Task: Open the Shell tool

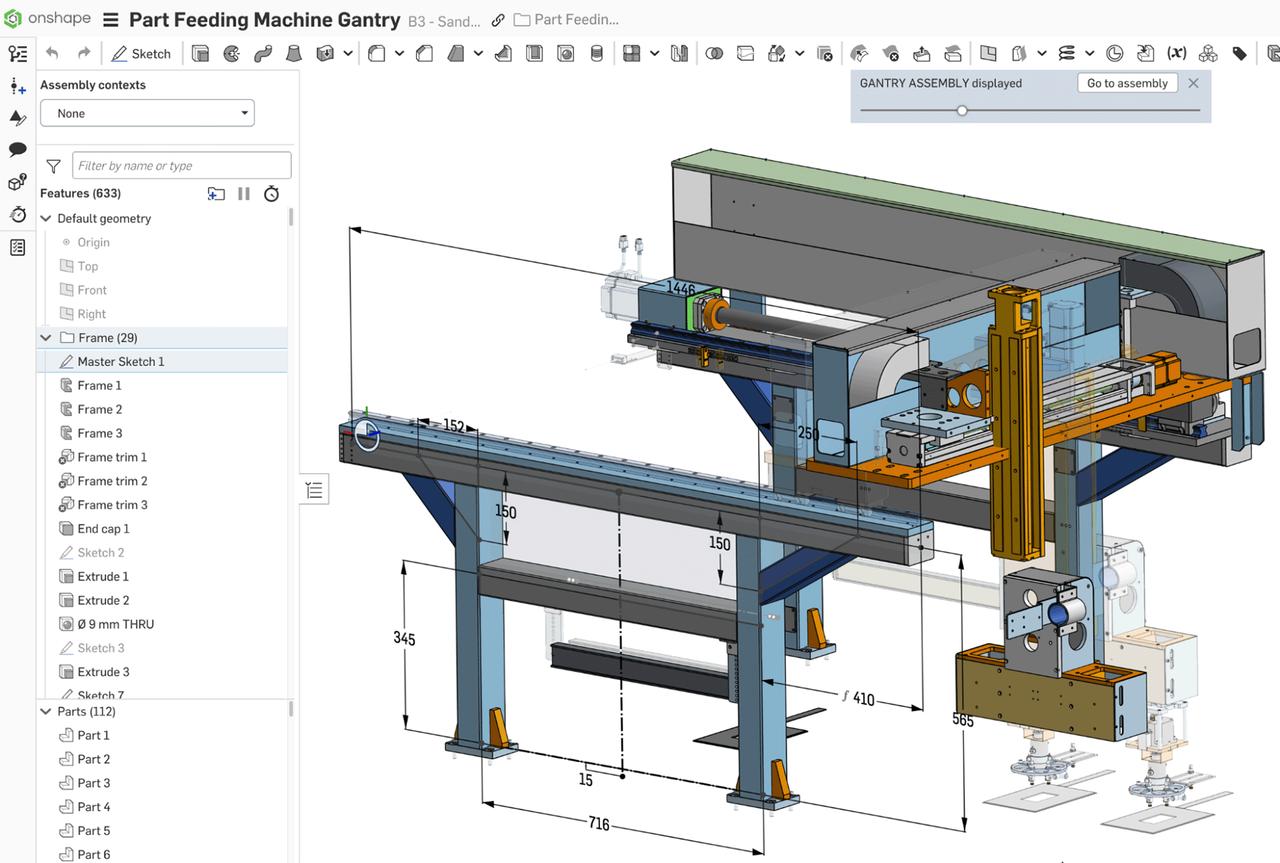Action: 533,53
